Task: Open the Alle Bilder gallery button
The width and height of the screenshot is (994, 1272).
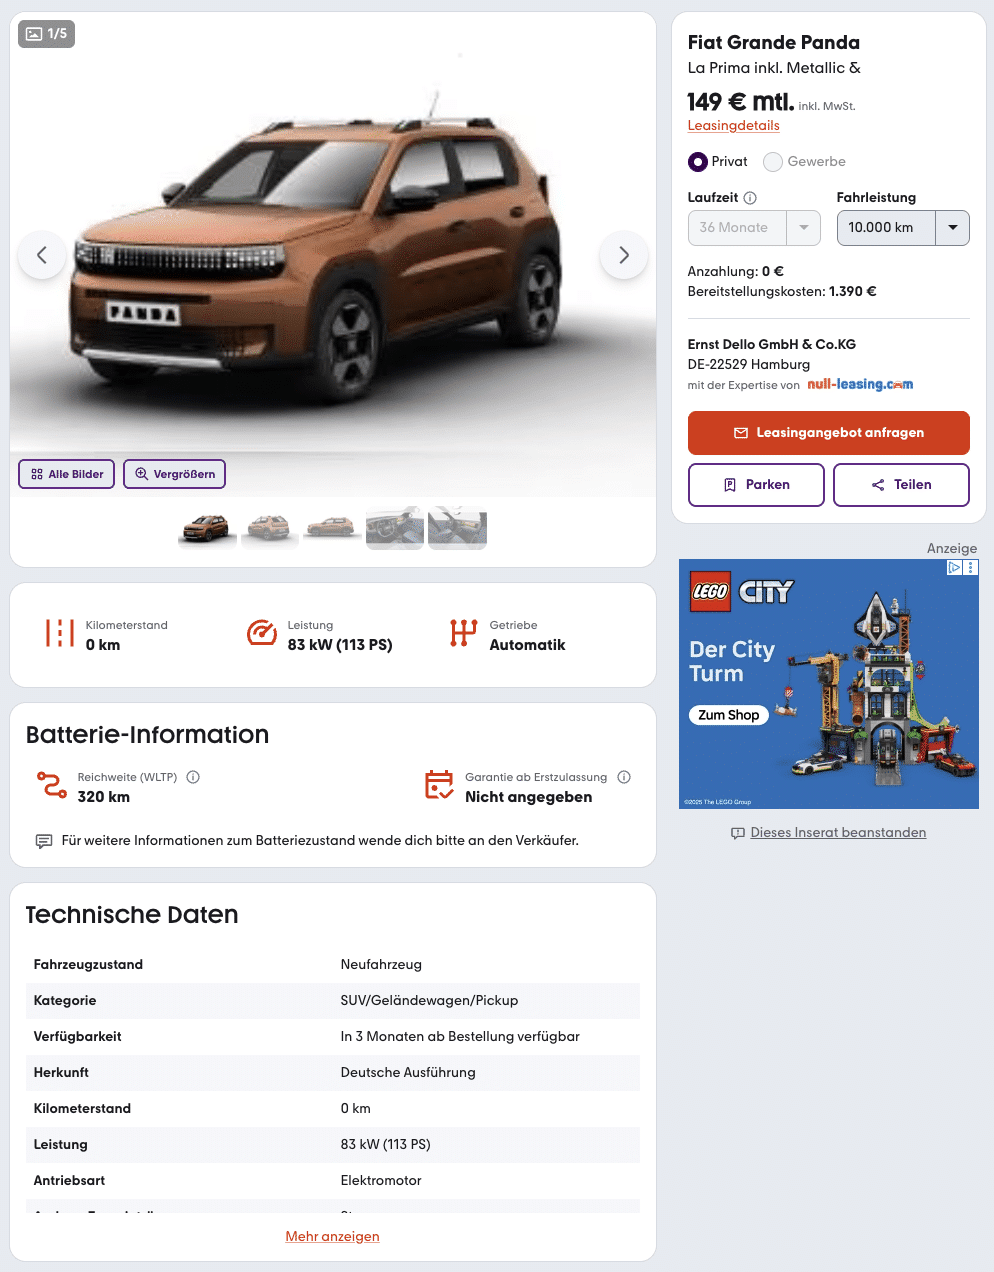Action: [67, 474]
